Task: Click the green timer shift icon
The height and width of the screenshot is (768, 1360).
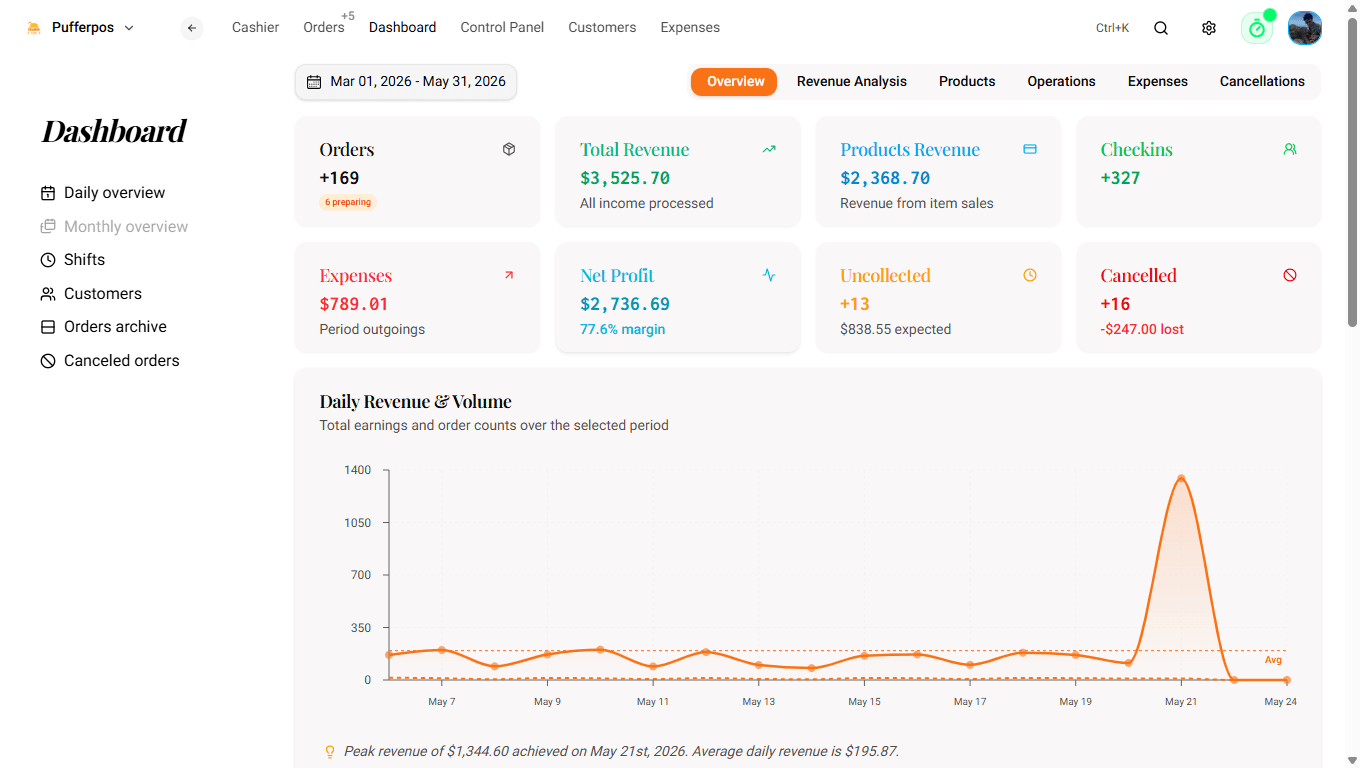Action: 1257,28
